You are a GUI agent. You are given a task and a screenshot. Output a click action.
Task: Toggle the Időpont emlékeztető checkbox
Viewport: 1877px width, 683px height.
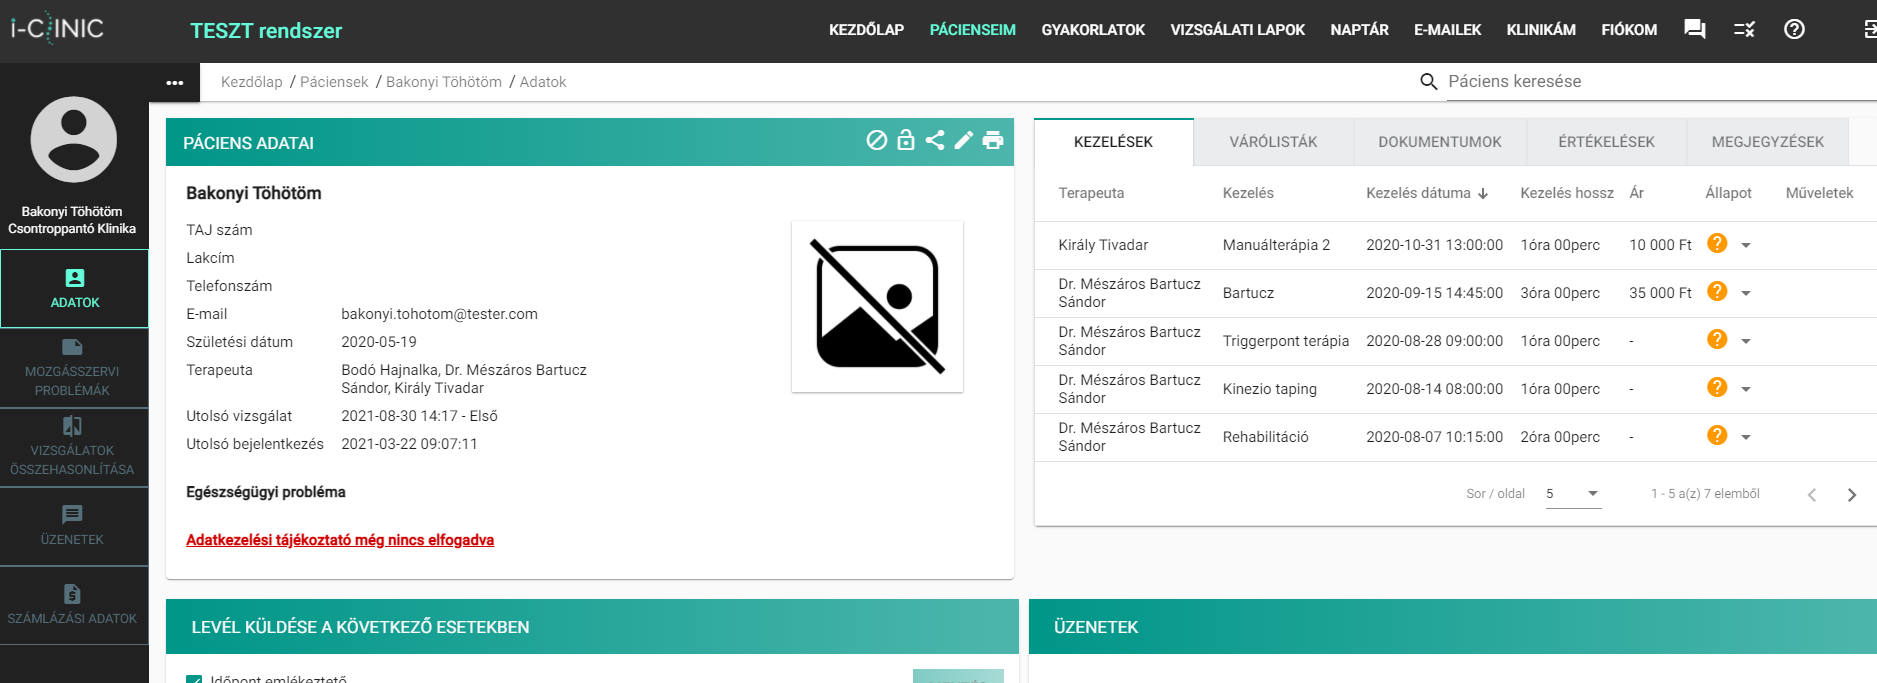point(194,679)
